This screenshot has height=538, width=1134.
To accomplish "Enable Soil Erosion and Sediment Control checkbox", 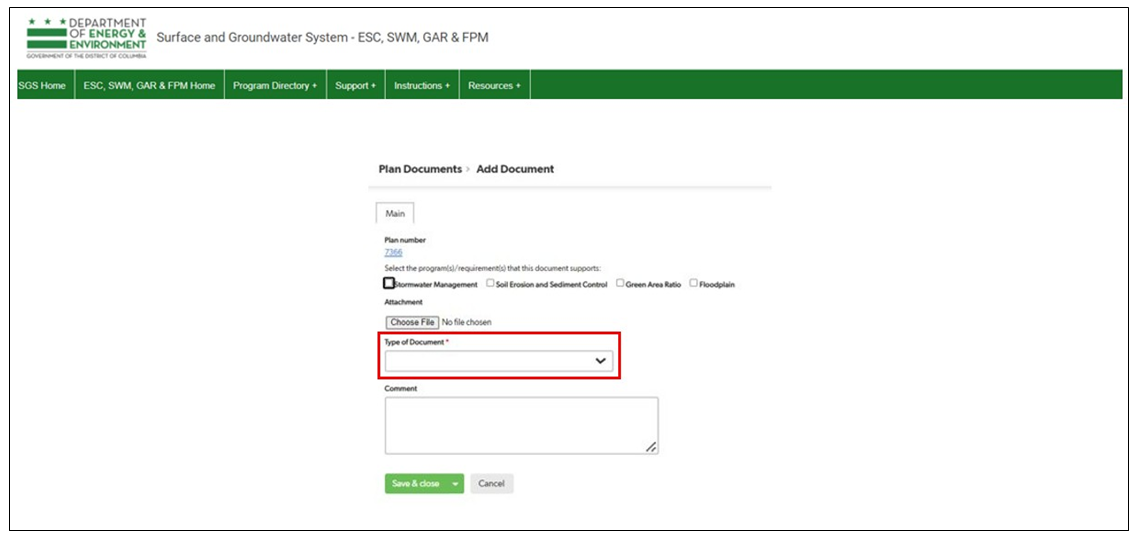I will 490,284.
